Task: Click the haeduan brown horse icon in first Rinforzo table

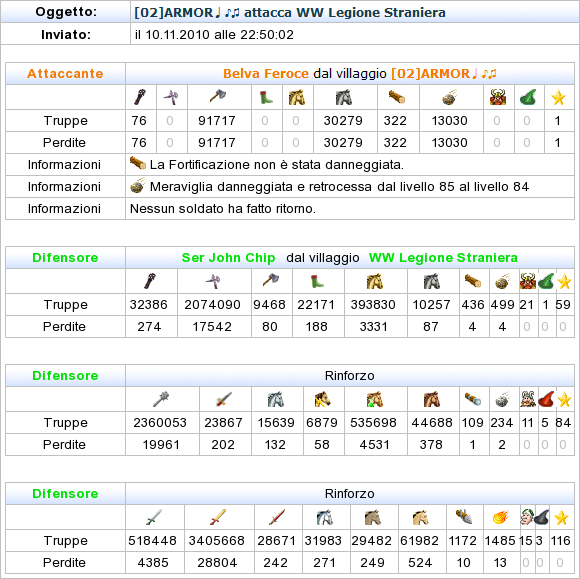Action: pos(432,399)
